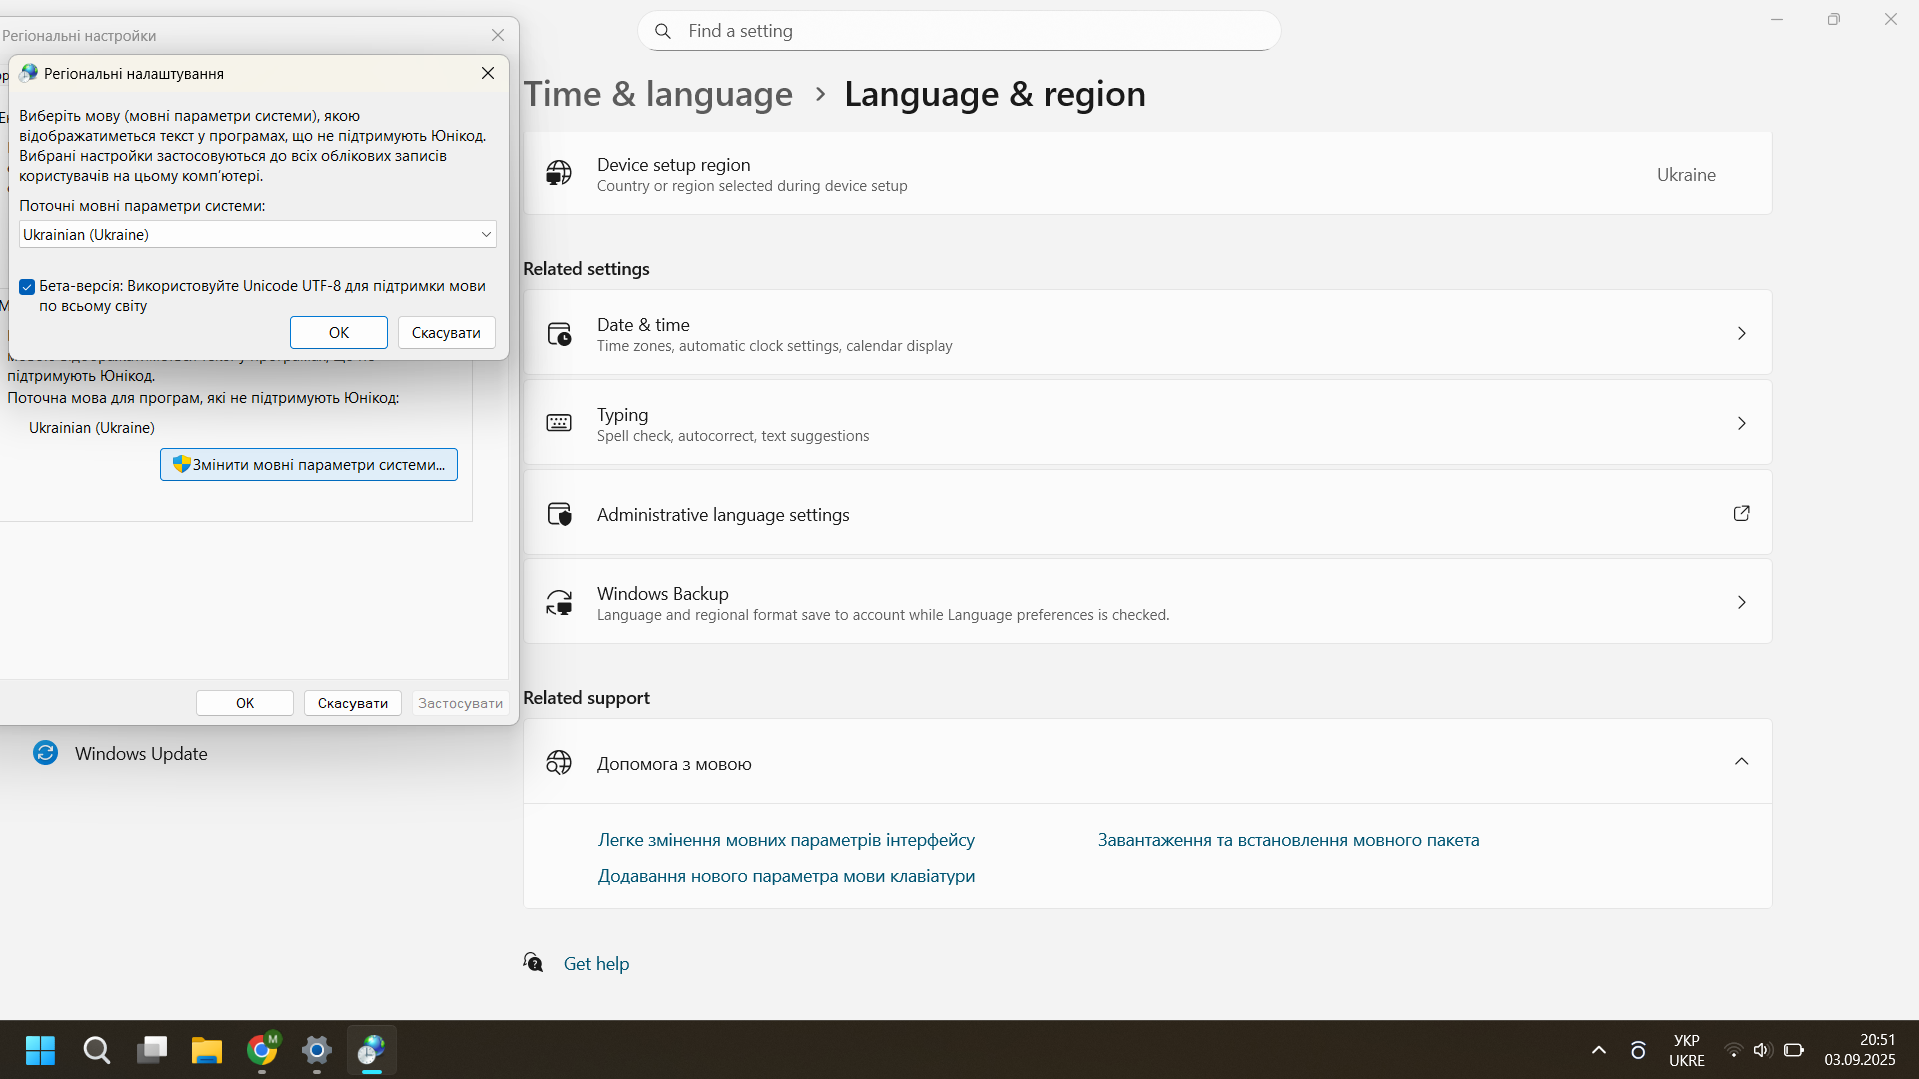Click the Task View taskbar icon

152,1050
